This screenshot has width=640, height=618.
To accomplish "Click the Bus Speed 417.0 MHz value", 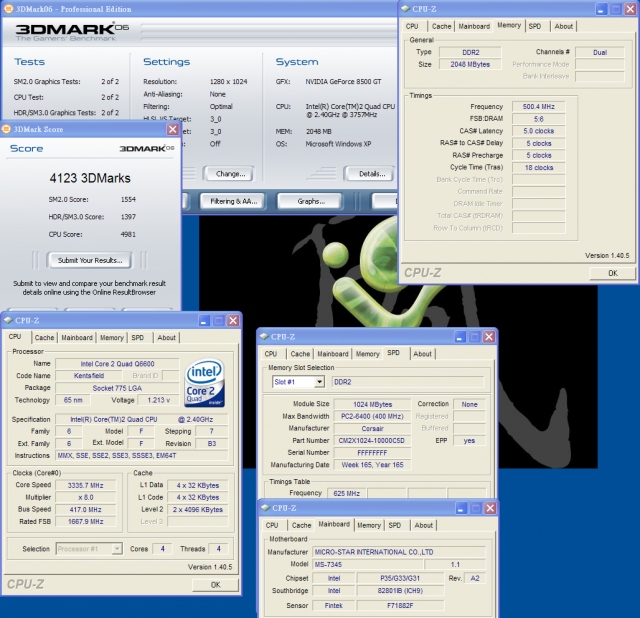I will point(85,509).
